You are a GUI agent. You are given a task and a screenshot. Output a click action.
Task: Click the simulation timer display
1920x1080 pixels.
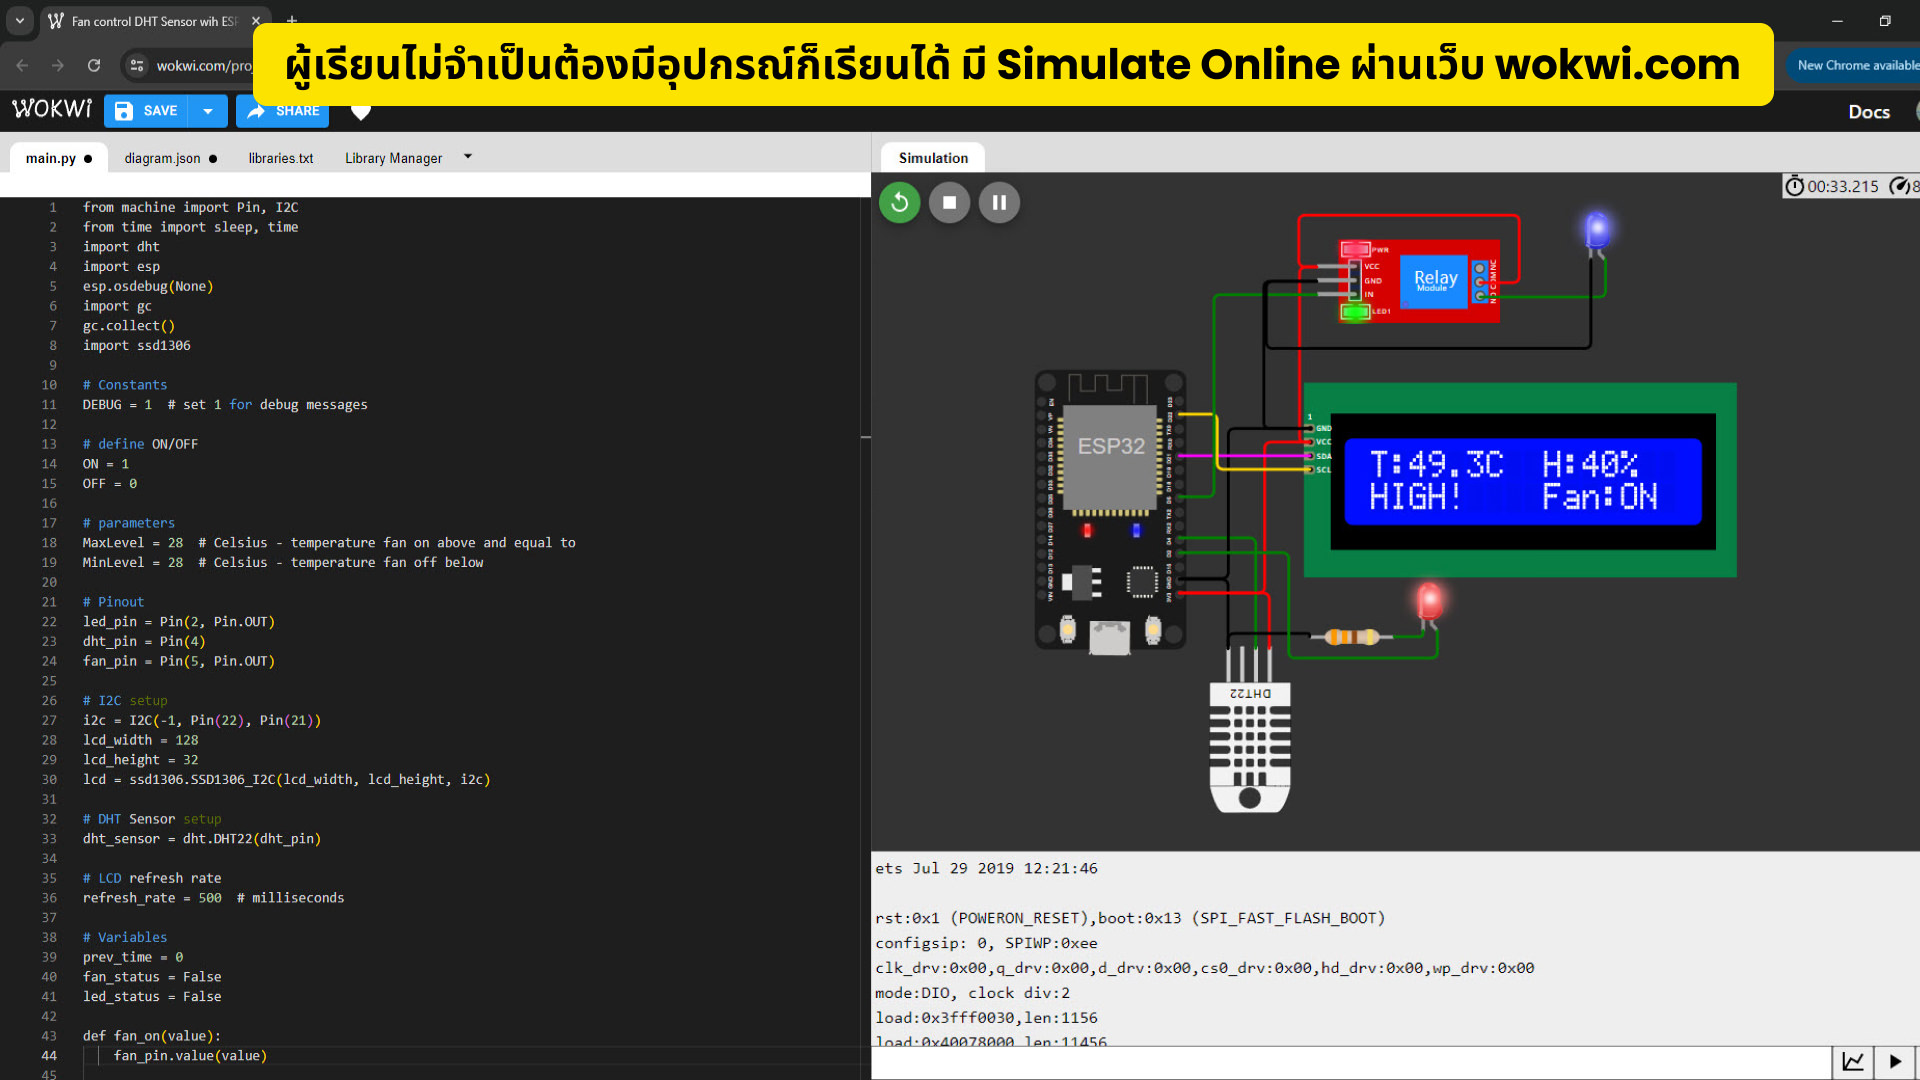click(x=1833, y=186)
